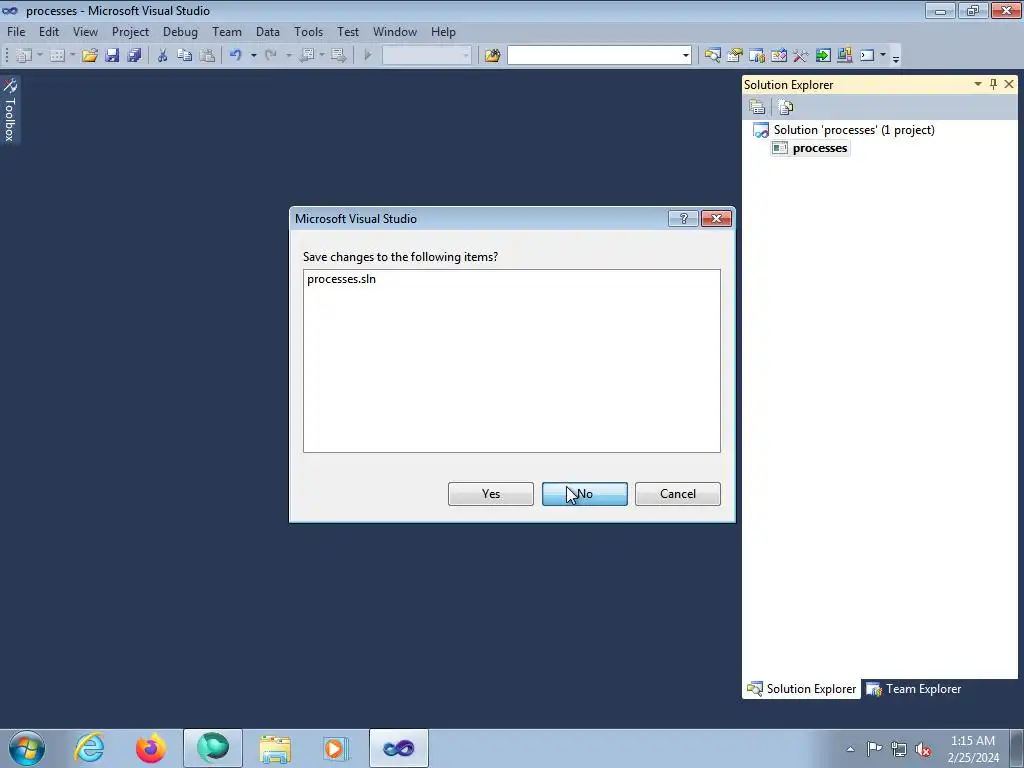Open the toolbar options overflow arrow
Viewport: 1024px width, 768px height.
click(x=896, y=58)
